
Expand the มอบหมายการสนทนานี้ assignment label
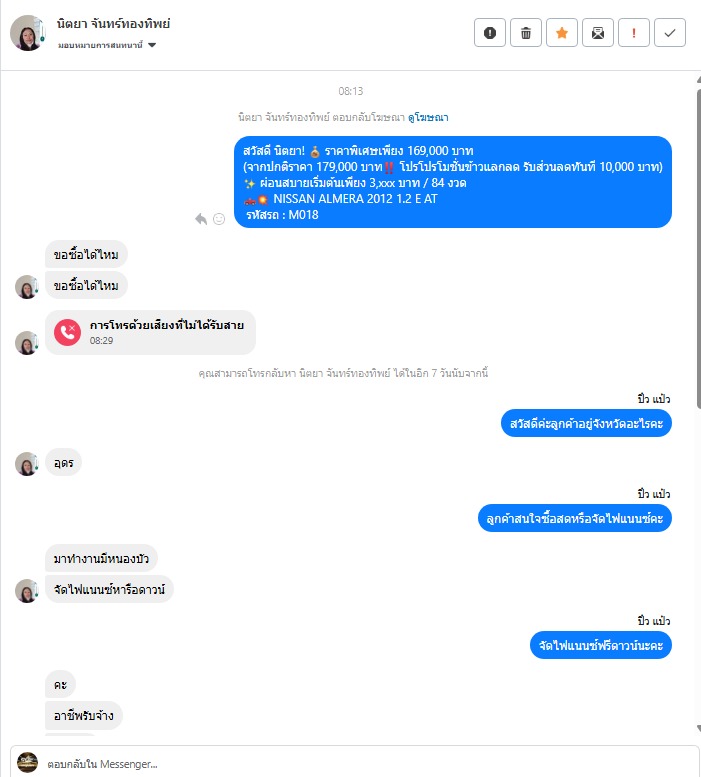(100, 45)
